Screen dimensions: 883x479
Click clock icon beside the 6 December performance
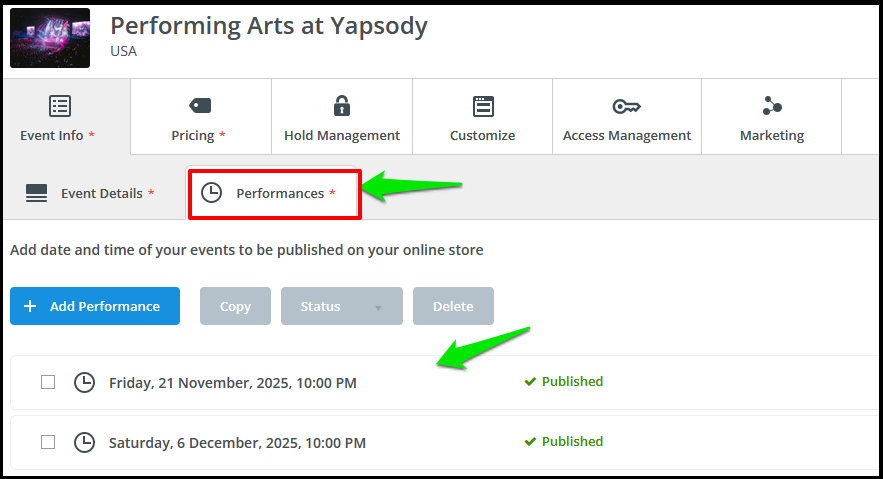pos(84,442)
